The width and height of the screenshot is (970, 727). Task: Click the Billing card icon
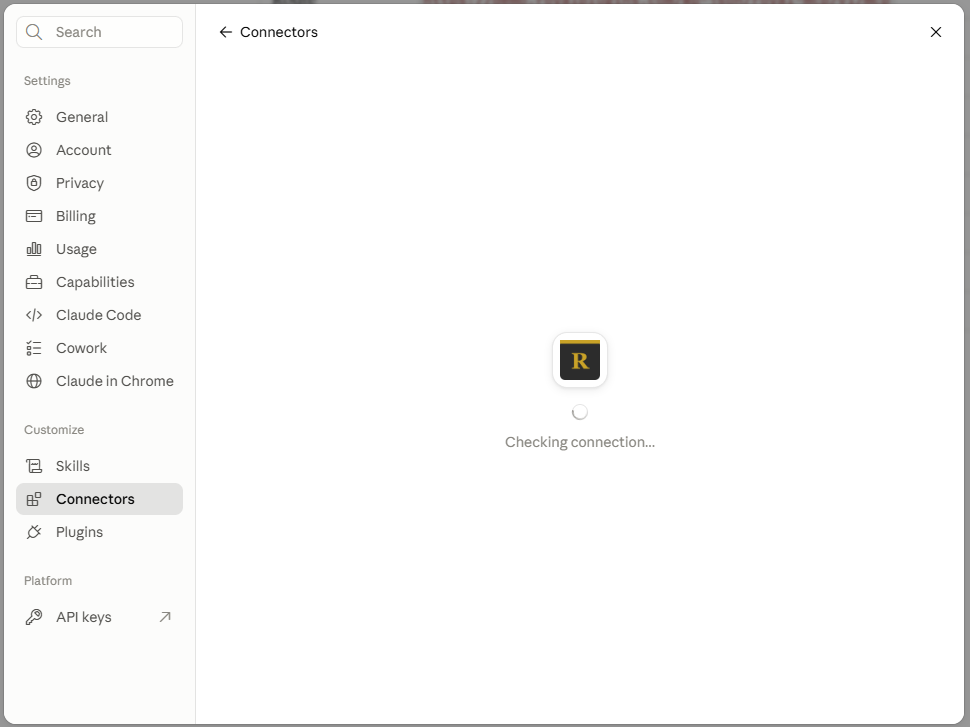34,216
